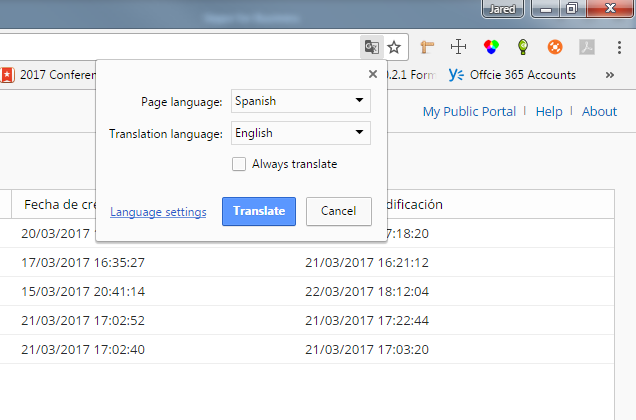The width and height of the screenshot is (636, 420).
Task: Click the crosshair move extension icon
Action: click(459, 46)
